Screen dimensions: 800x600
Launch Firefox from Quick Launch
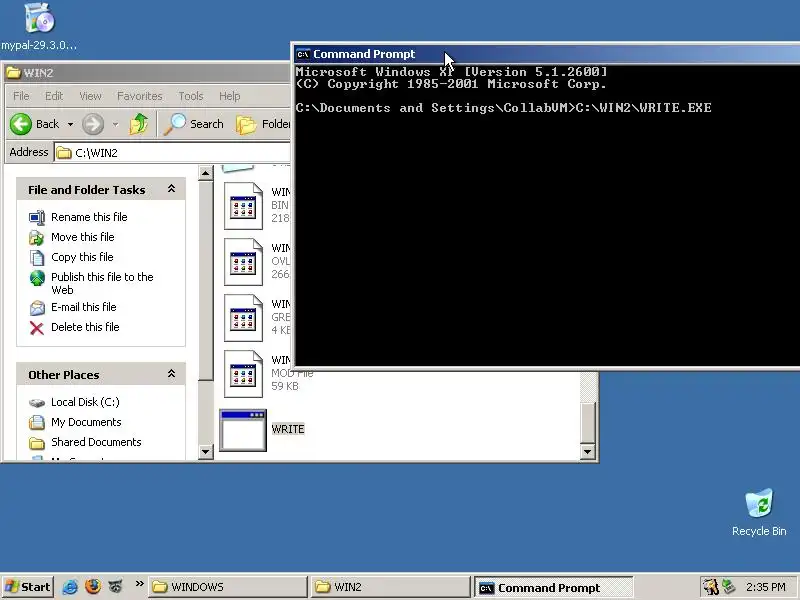point(93,586)
